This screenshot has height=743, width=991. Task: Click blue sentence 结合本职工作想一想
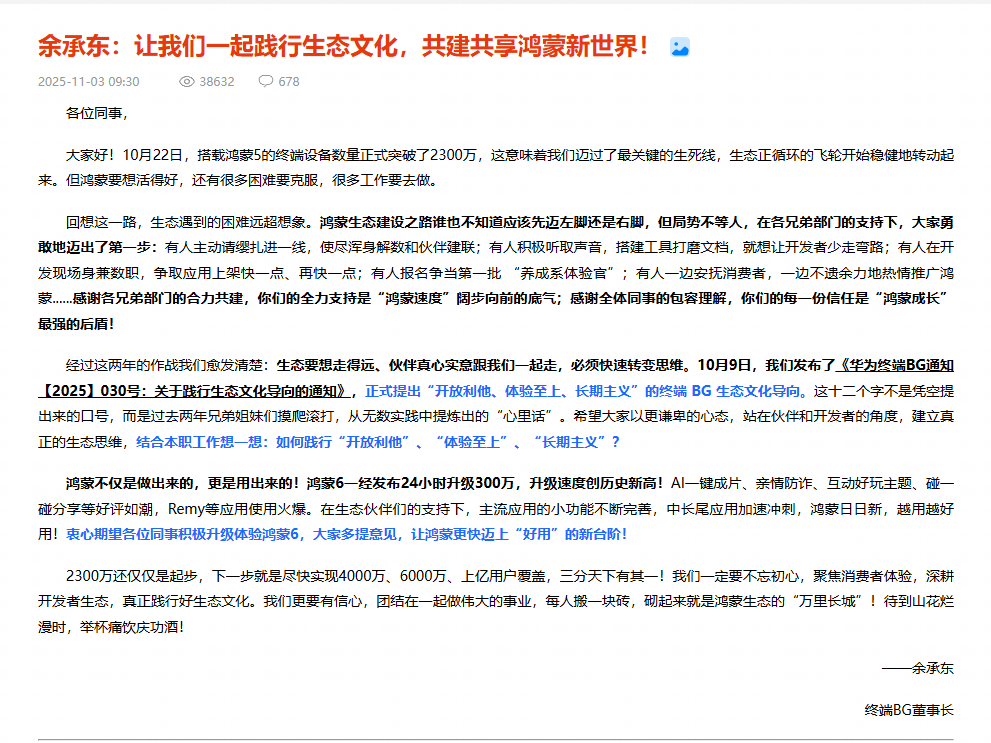[x=378, y=442]
